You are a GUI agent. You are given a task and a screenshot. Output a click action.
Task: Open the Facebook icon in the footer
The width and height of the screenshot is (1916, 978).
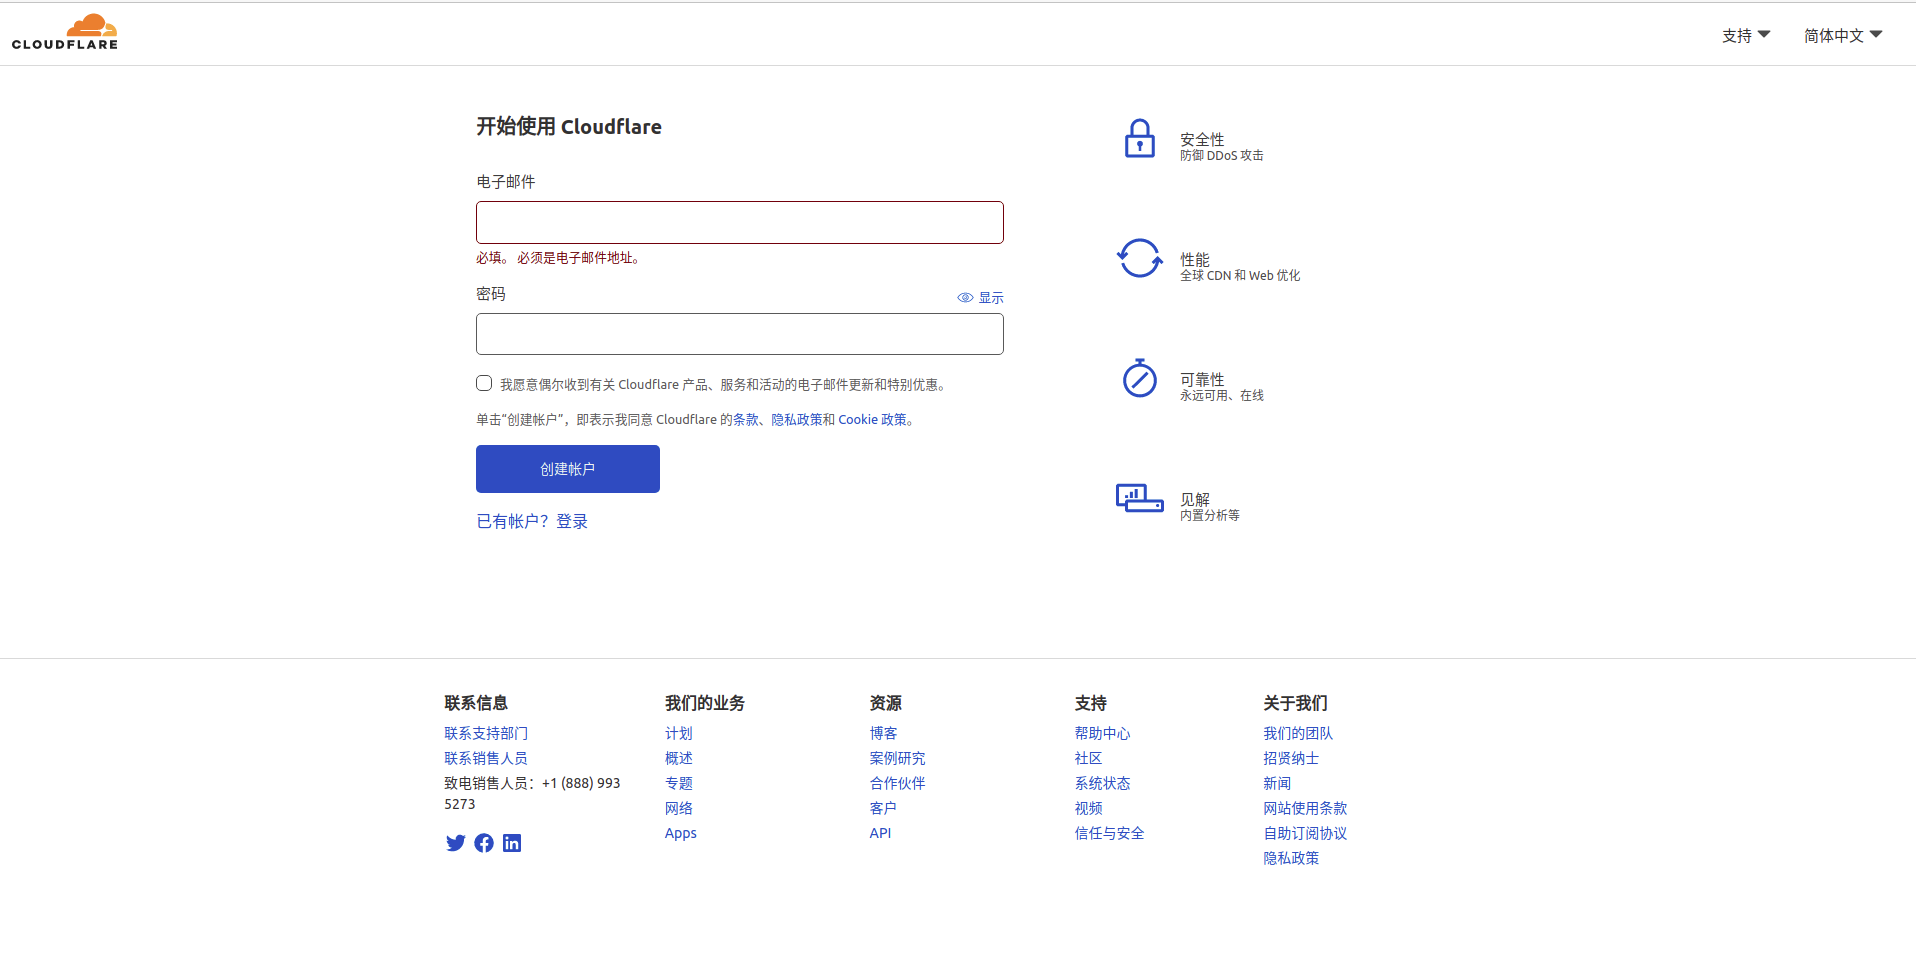[x=484, y=843]
